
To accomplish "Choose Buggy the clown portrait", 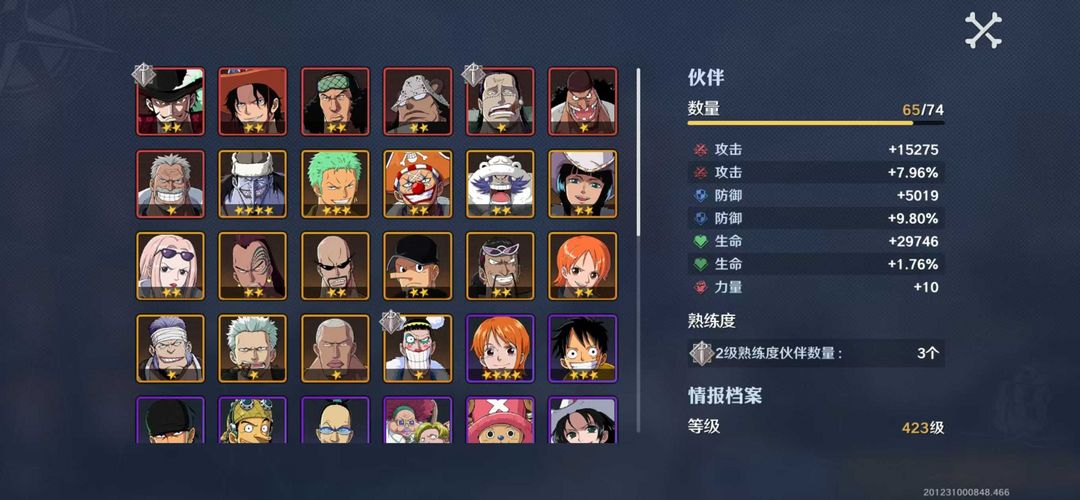I will 418,184.
